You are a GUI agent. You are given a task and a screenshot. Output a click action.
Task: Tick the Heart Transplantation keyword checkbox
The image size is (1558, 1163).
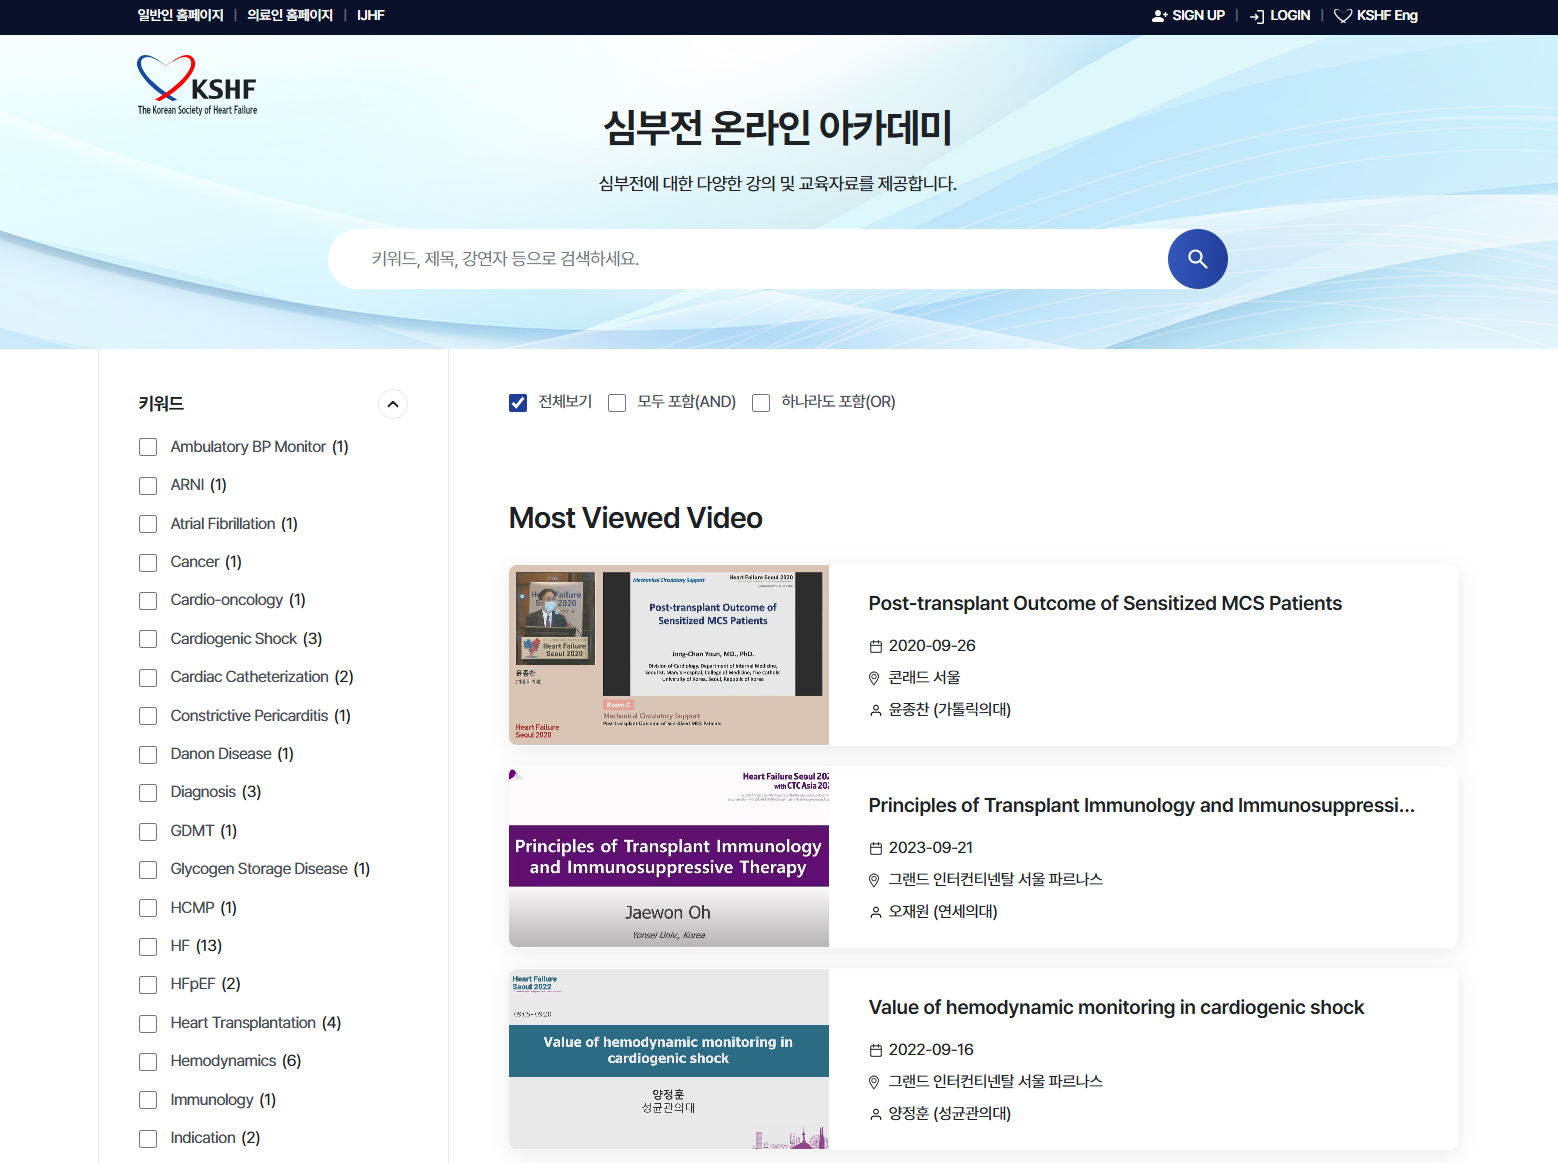pos(148,1024)
